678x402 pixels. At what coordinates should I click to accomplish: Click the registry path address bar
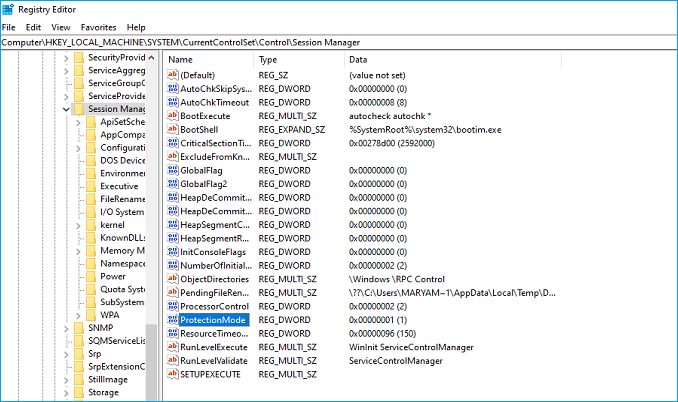[339, 42]
